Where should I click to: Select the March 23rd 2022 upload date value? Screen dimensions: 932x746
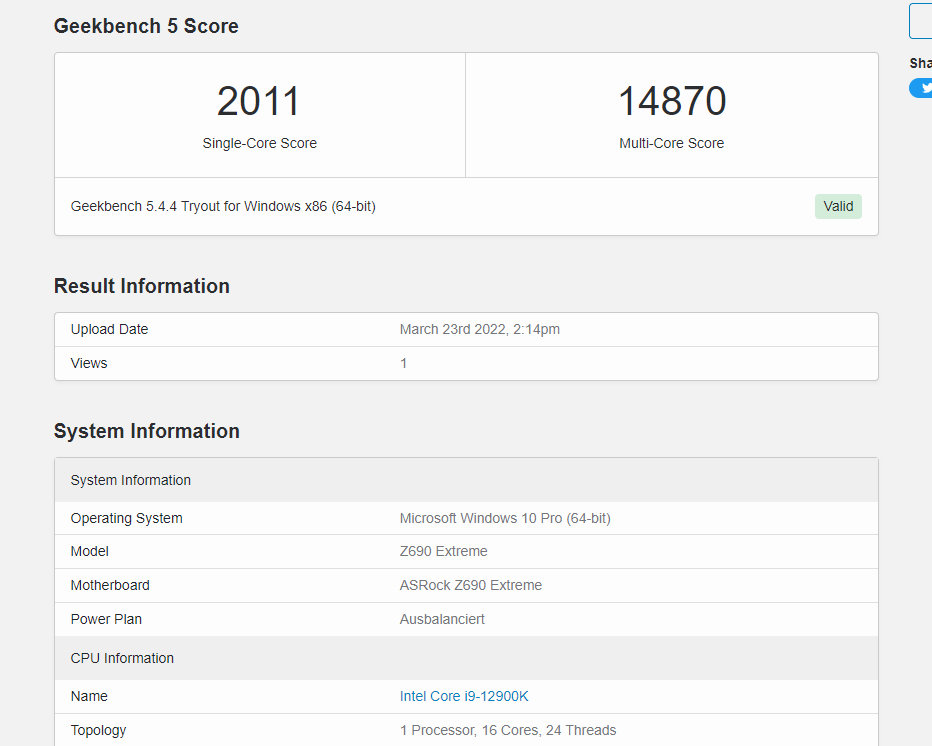click(480, 329)
